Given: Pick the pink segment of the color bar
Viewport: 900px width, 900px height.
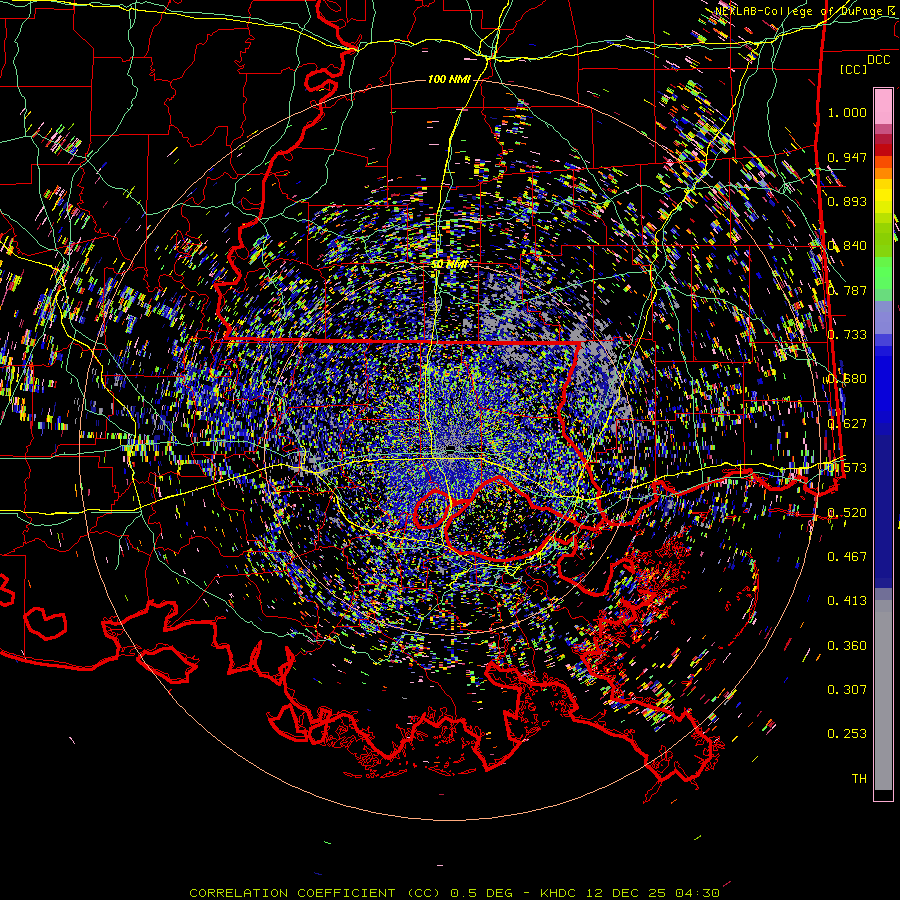Looking at the screenshot, I should (x=883, y=107).
